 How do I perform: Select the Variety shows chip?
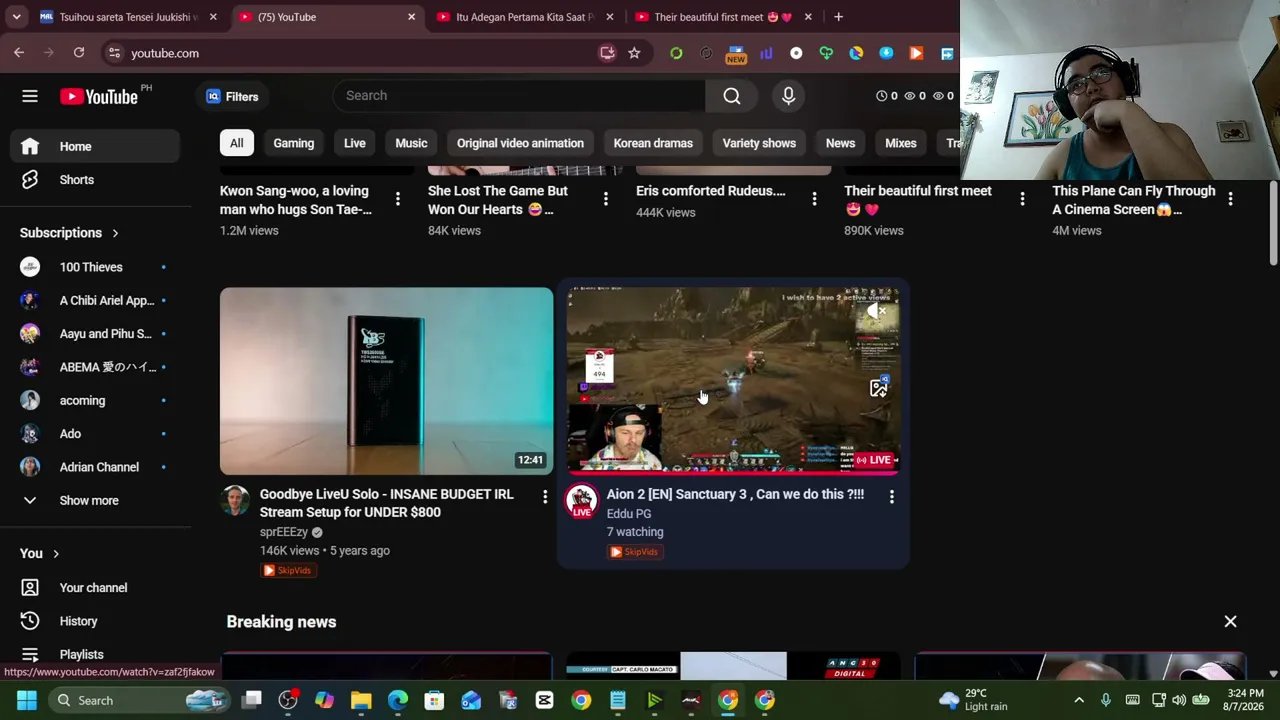tap(759, 143)
